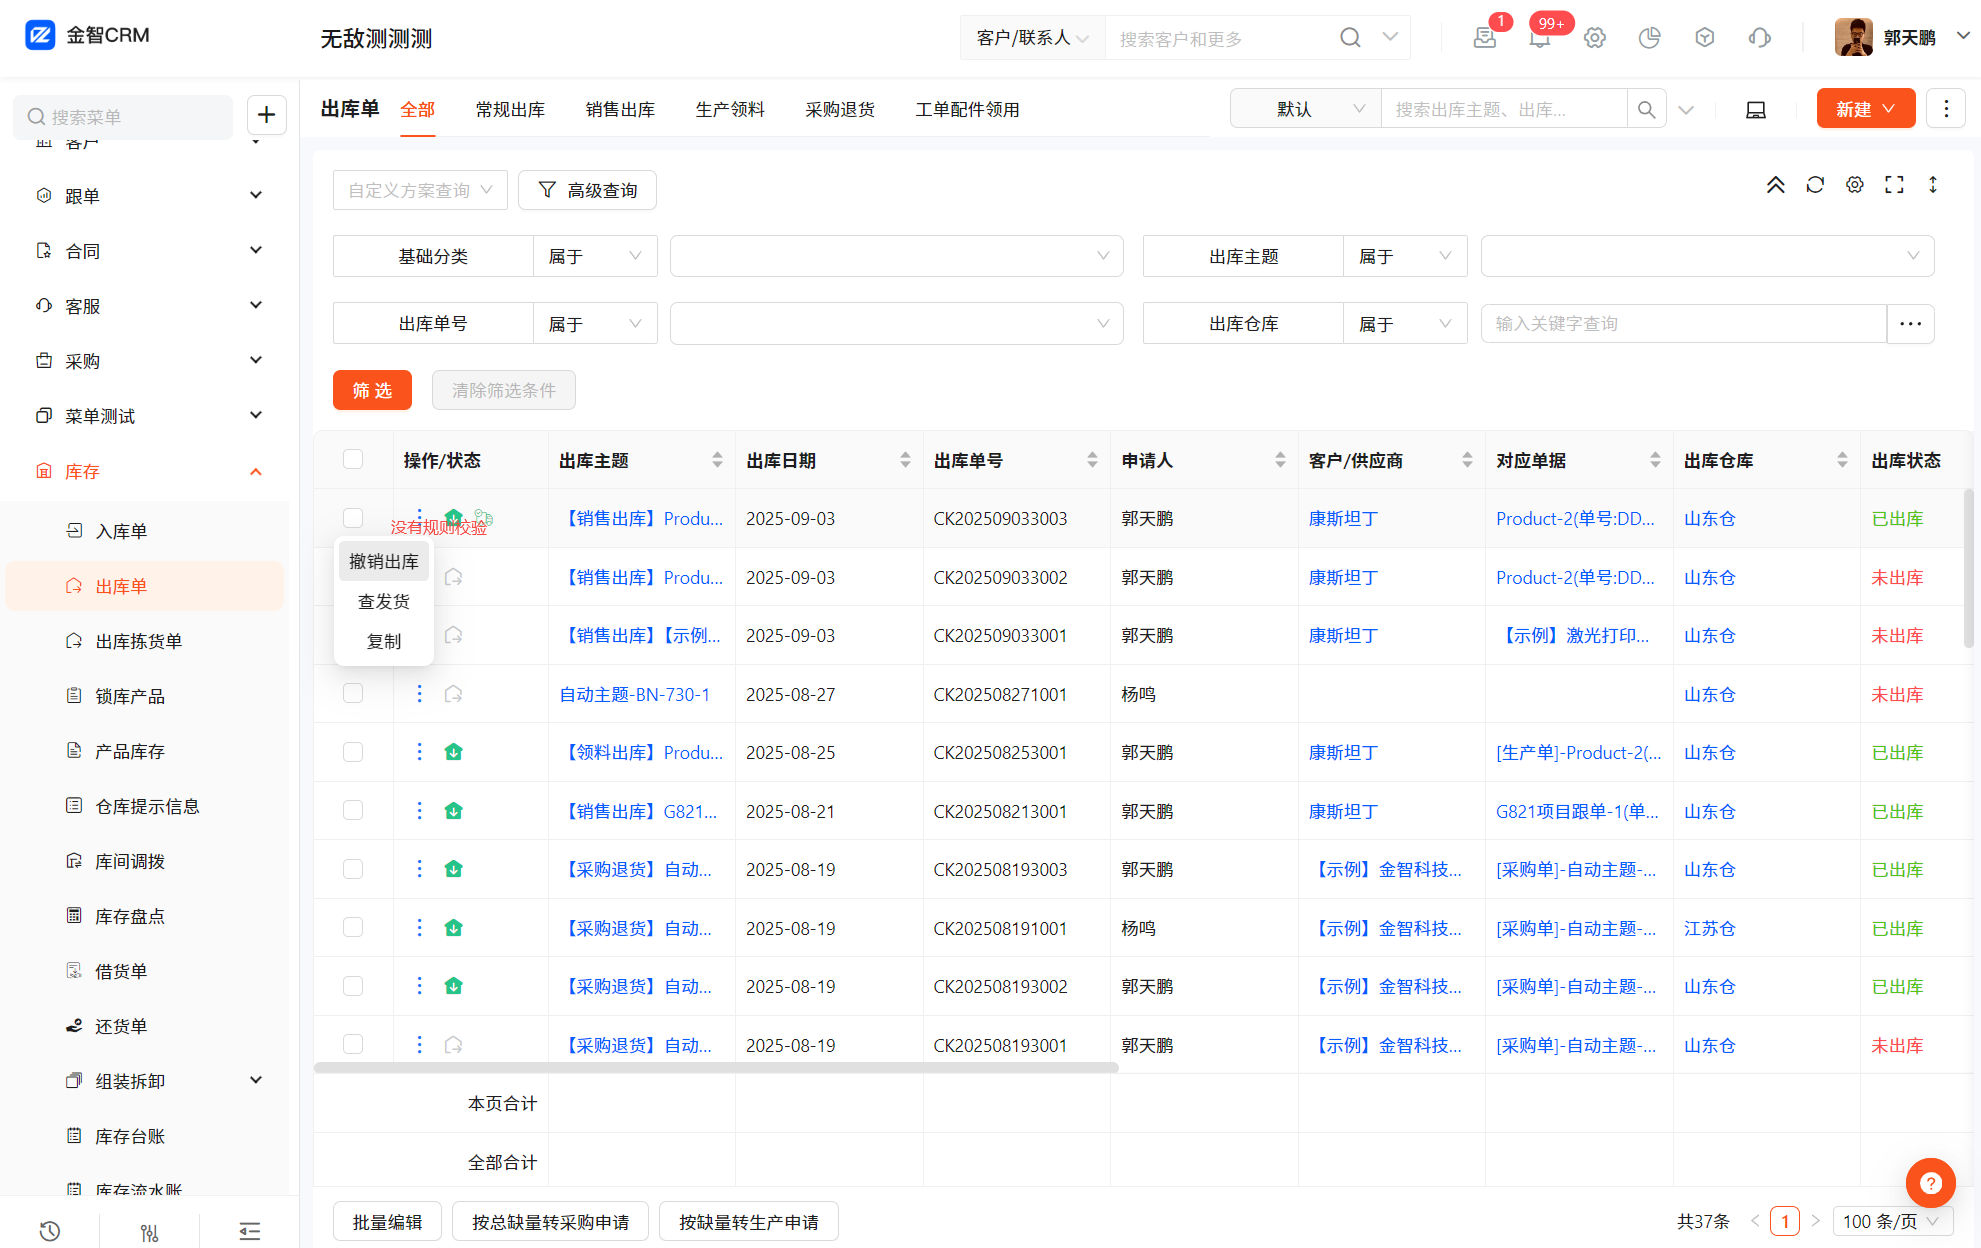This screenshot has width=1981, height=1248.
Task: Tick checkbox for CK202508253001 row
Action: [353, 752]
